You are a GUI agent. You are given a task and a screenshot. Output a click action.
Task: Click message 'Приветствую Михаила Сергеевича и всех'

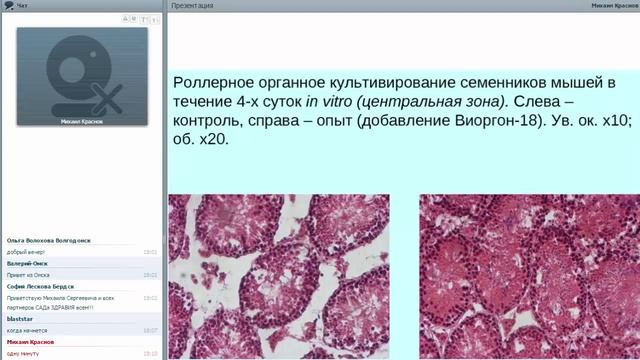60,298
